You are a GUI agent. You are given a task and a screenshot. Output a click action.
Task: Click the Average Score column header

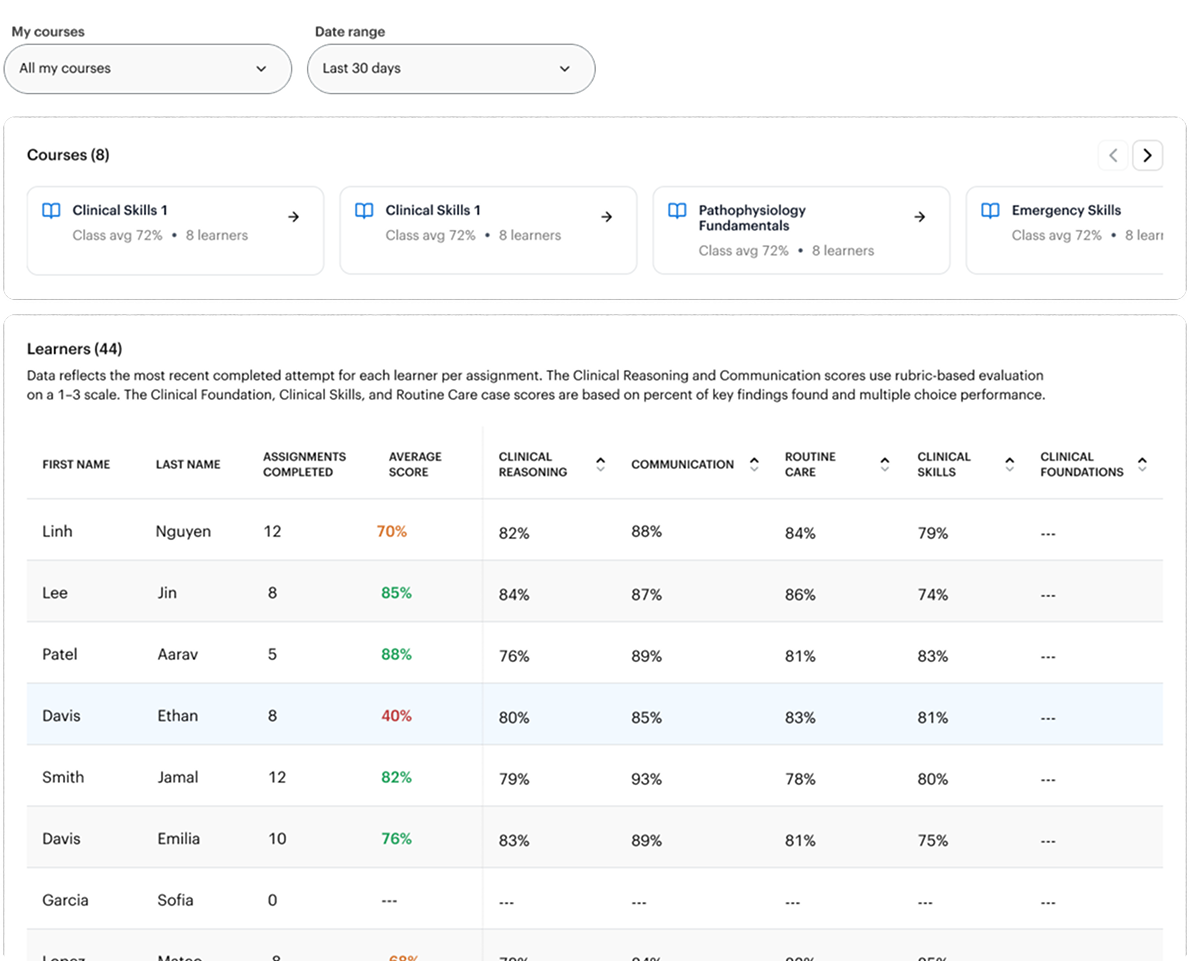tap(415, 464)
